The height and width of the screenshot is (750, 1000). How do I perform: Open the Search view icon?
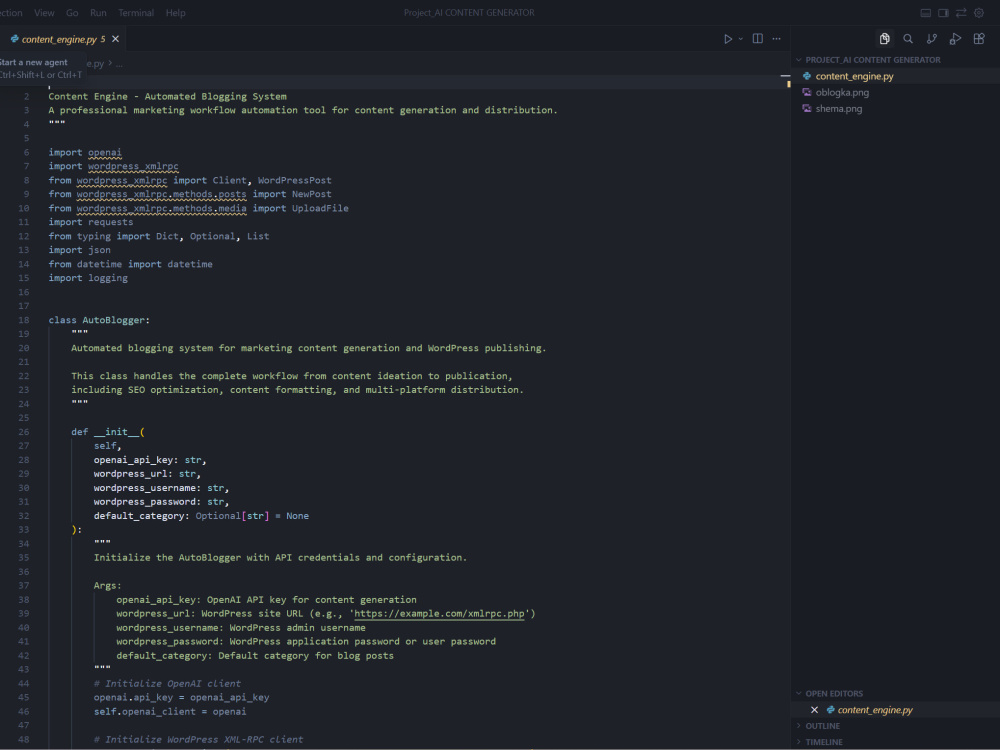coord(907,37)
